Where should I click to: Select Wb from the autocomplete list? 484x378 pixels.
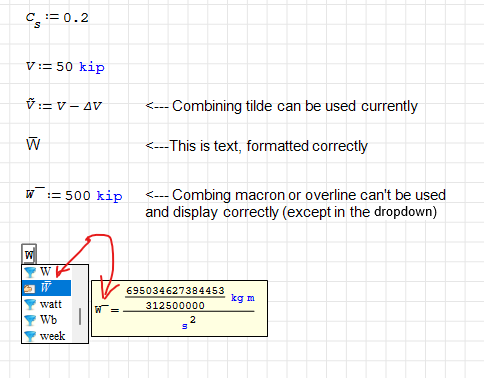pos(46,320)
